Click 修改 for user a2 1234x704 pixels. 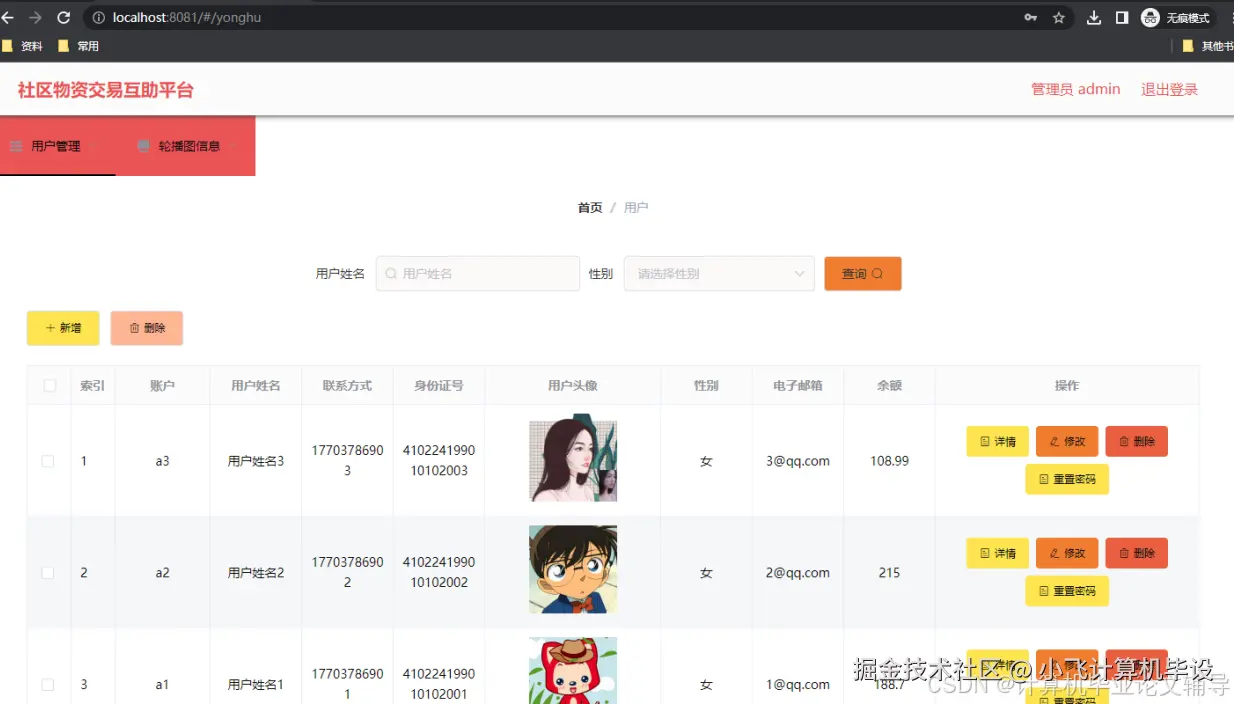coord(1067,553)
